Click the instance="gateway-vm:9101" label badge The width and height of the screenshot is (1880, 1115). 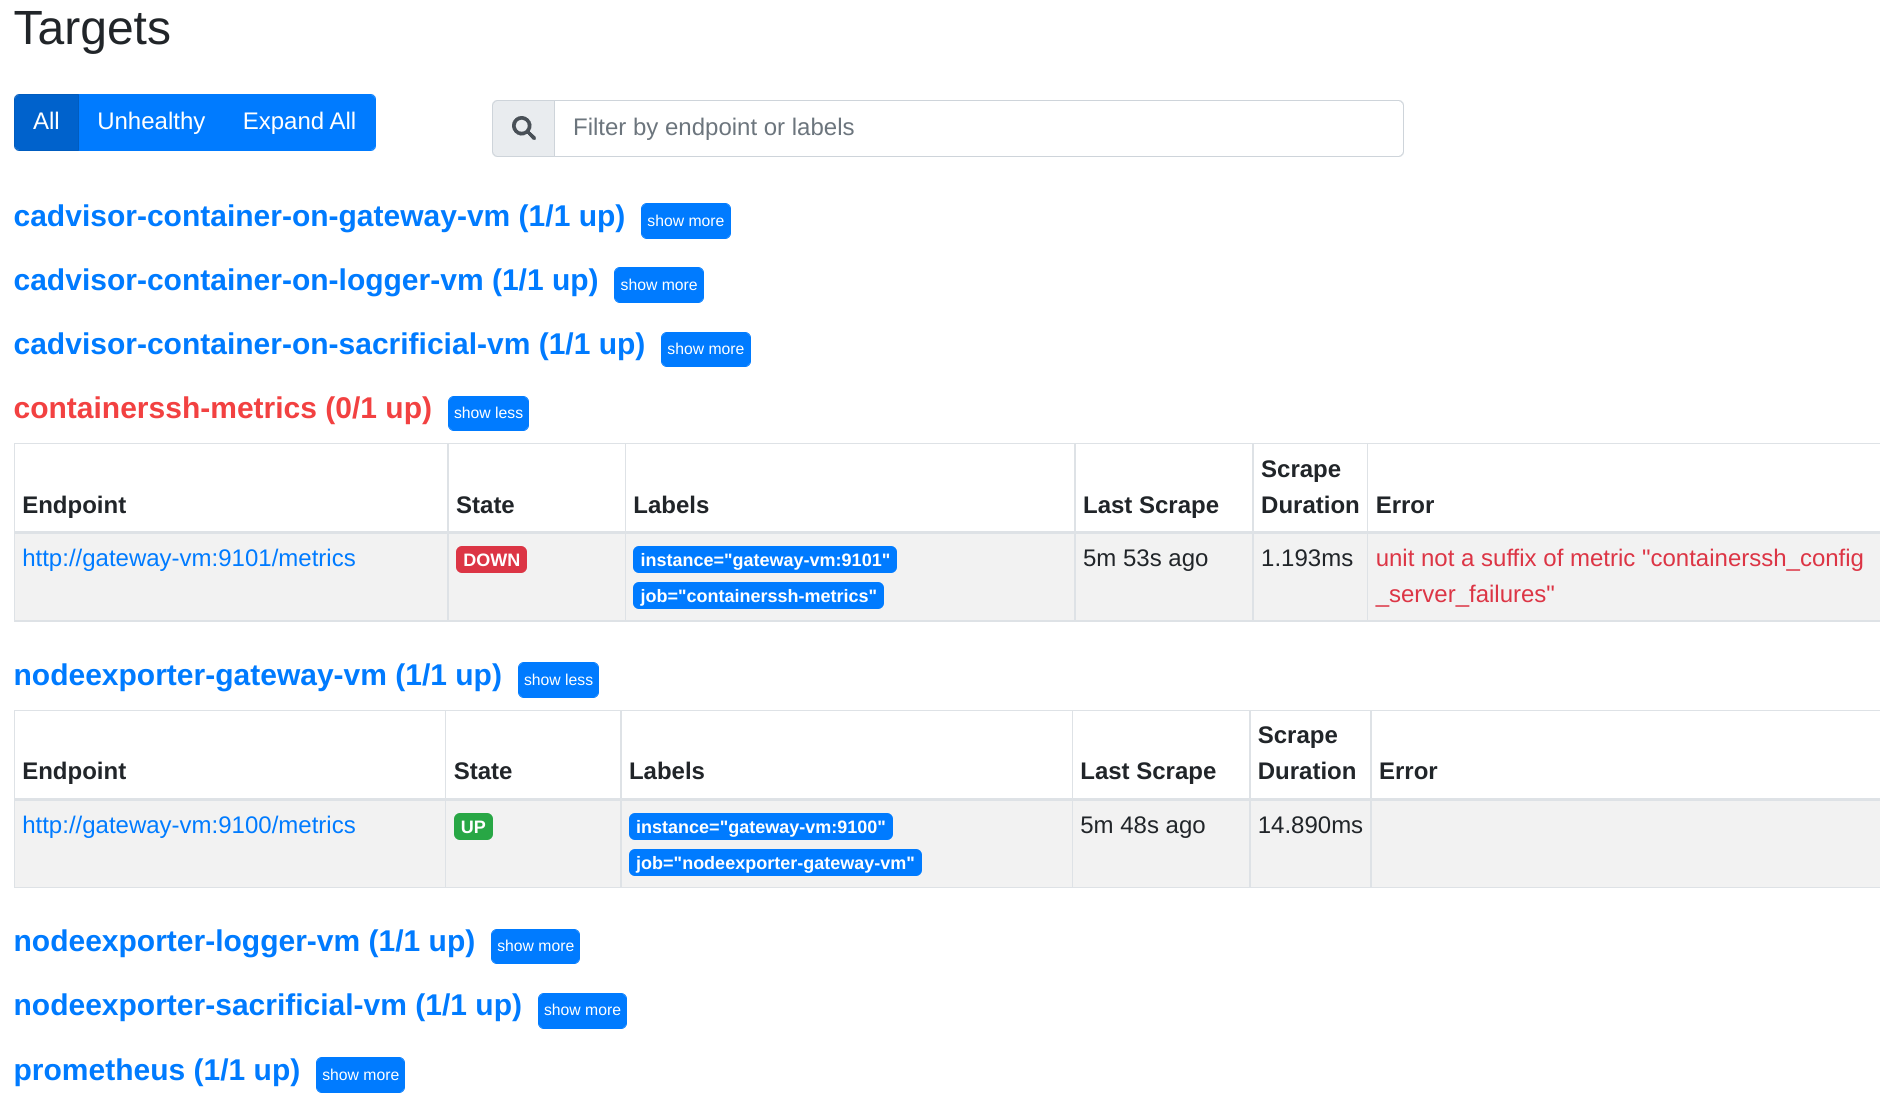(x=764, y=560)
